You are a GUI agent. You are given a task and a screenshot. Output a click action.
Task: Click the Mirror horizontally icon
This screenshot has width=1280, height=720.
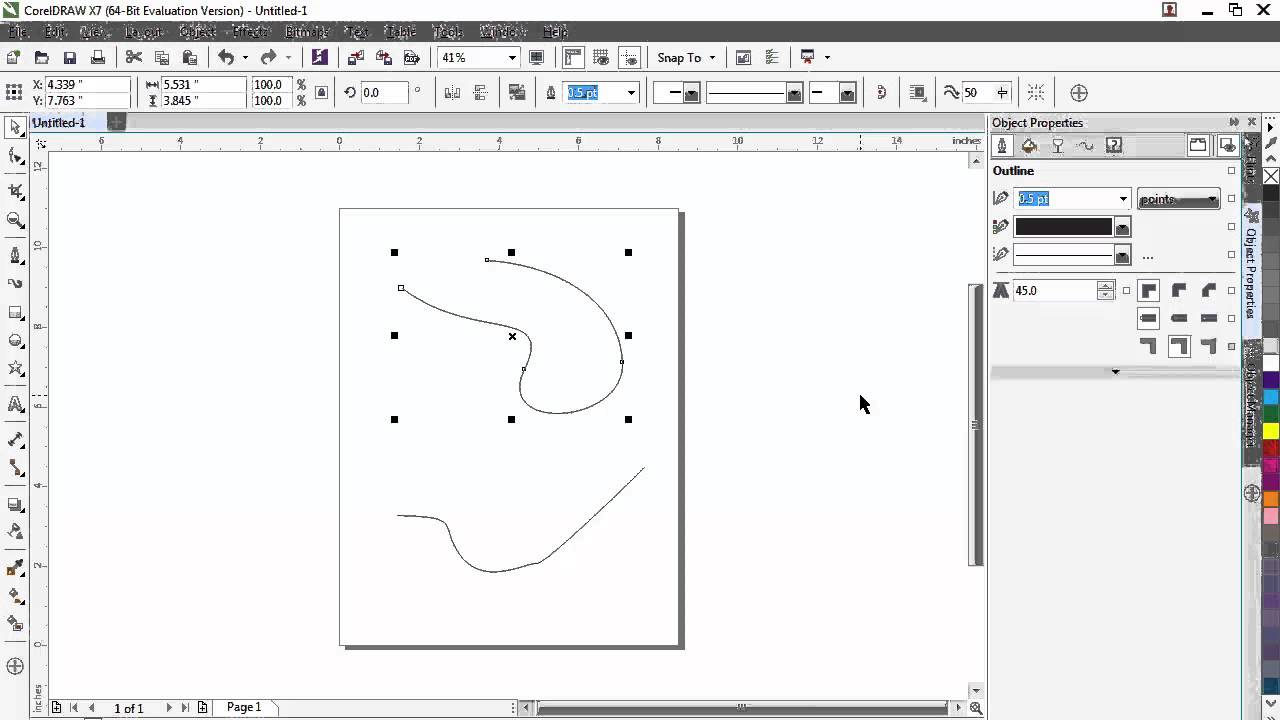(x=452, y=93)
